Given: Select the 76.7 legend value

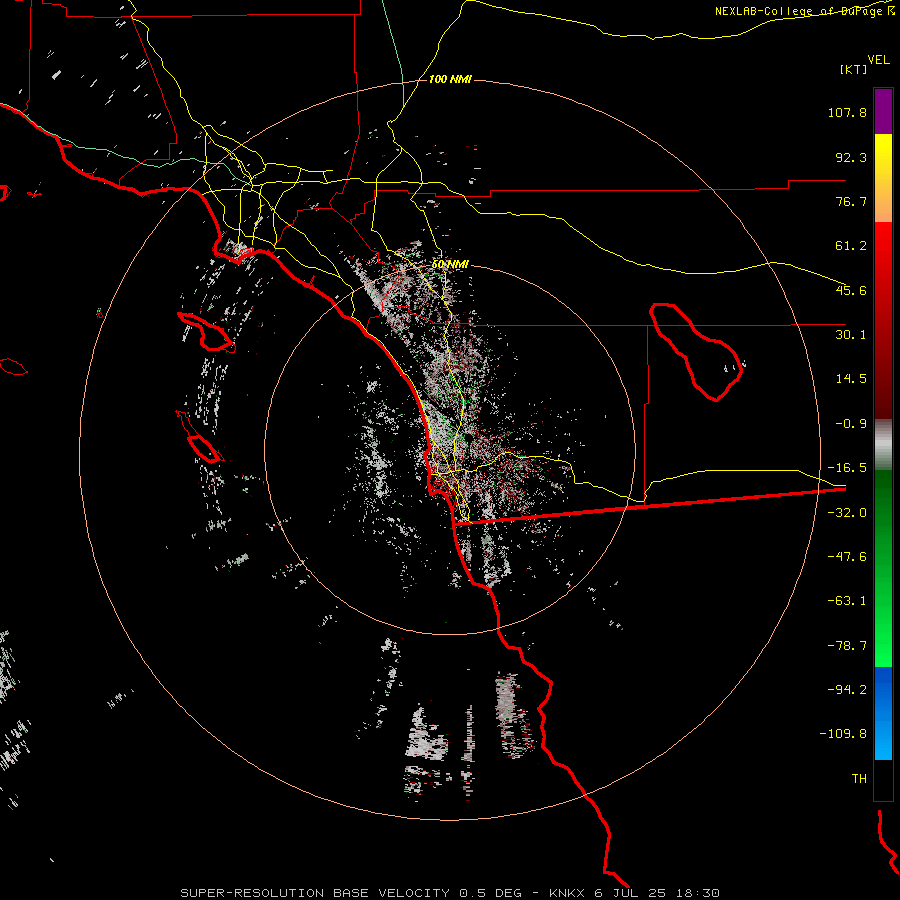Looking at the screenshot, I should pyautogui.click(x=851, y=201).
